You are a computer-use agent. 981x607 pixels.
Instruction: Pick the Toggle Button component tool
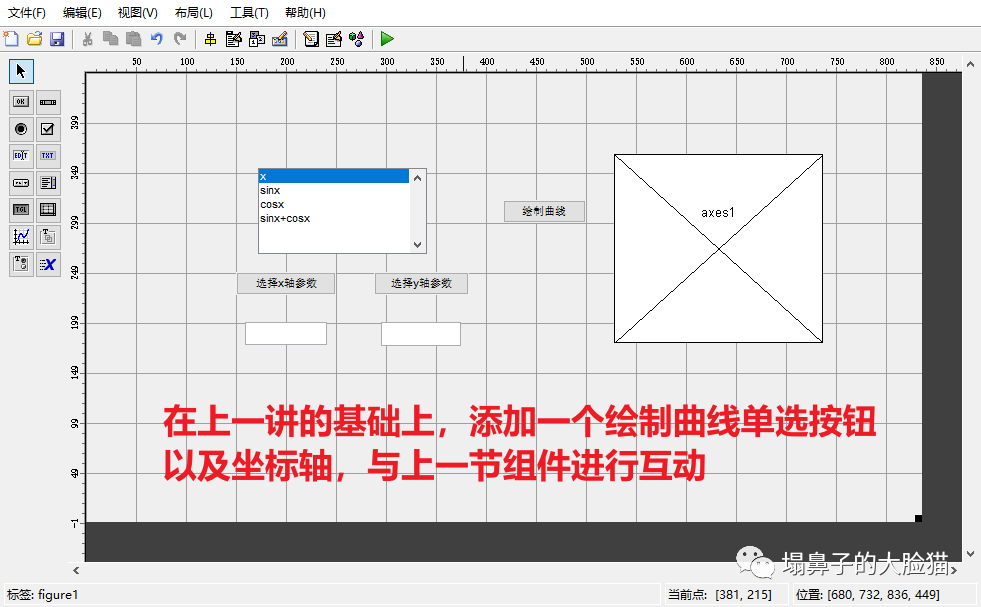click(21, 210)
